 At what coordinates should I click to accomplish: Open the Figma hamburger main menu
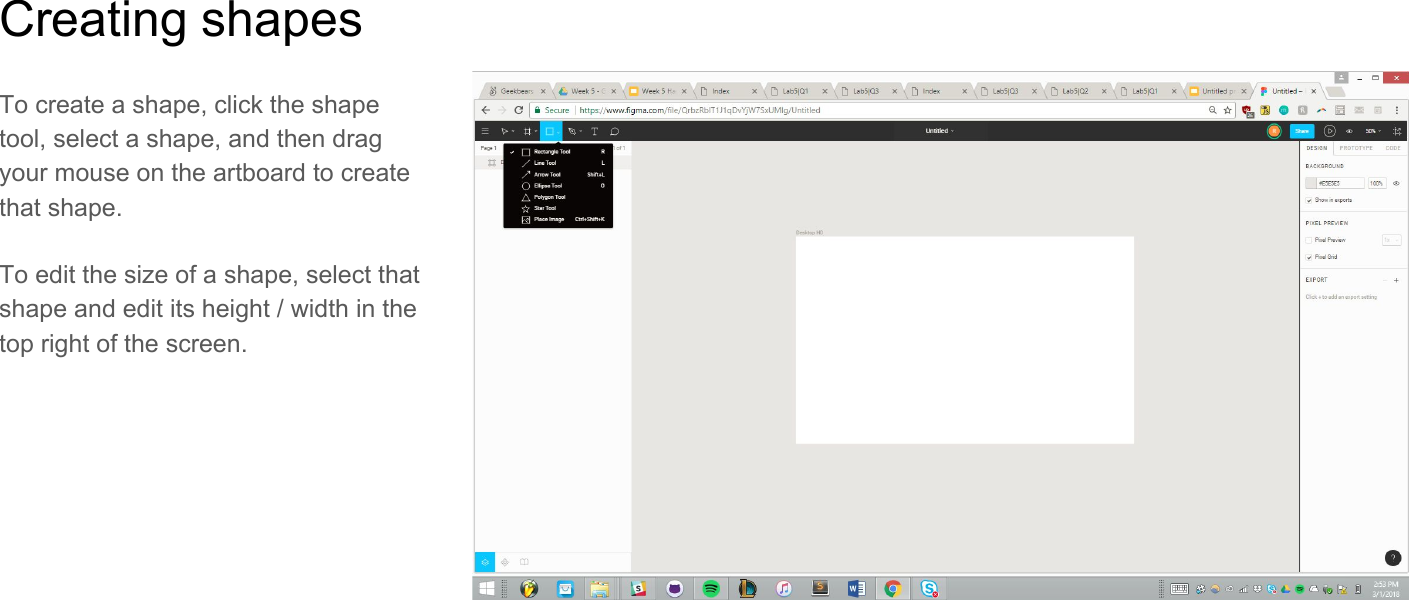[x=485, y=131]
